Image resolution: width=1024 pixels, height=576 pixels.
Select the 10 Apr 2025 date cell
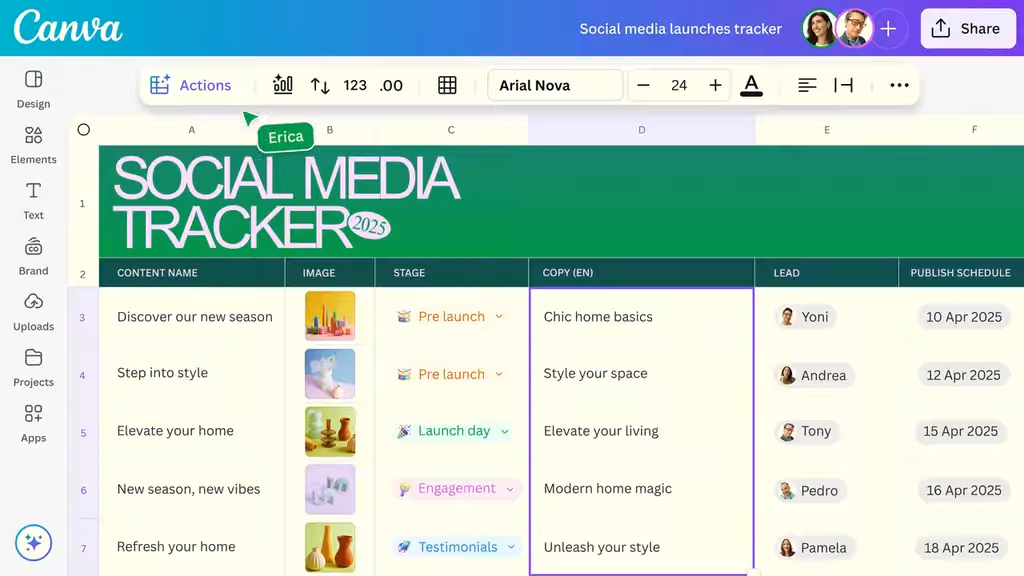964,317
